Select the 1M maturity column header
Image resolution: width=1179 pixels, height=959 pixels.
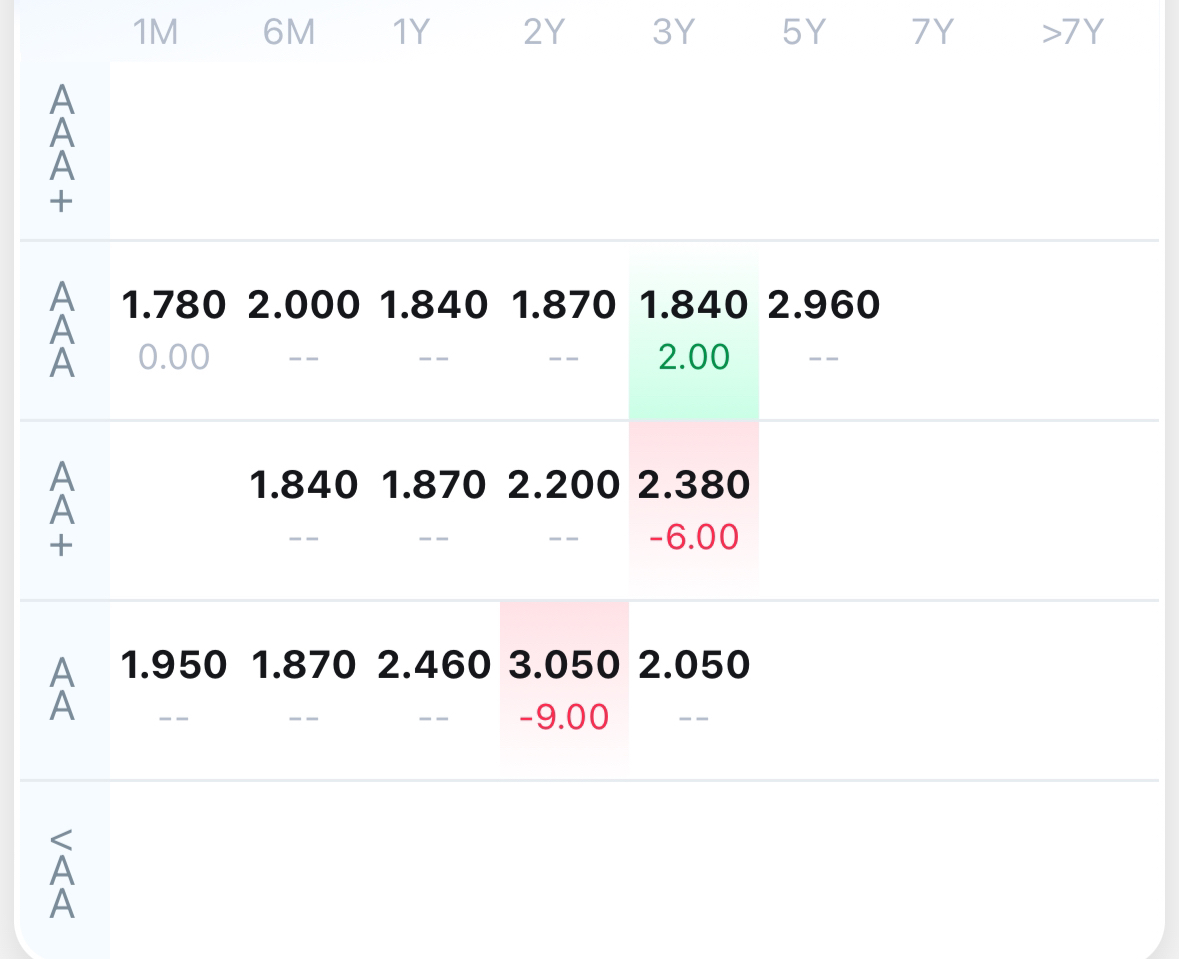[155, 33]
